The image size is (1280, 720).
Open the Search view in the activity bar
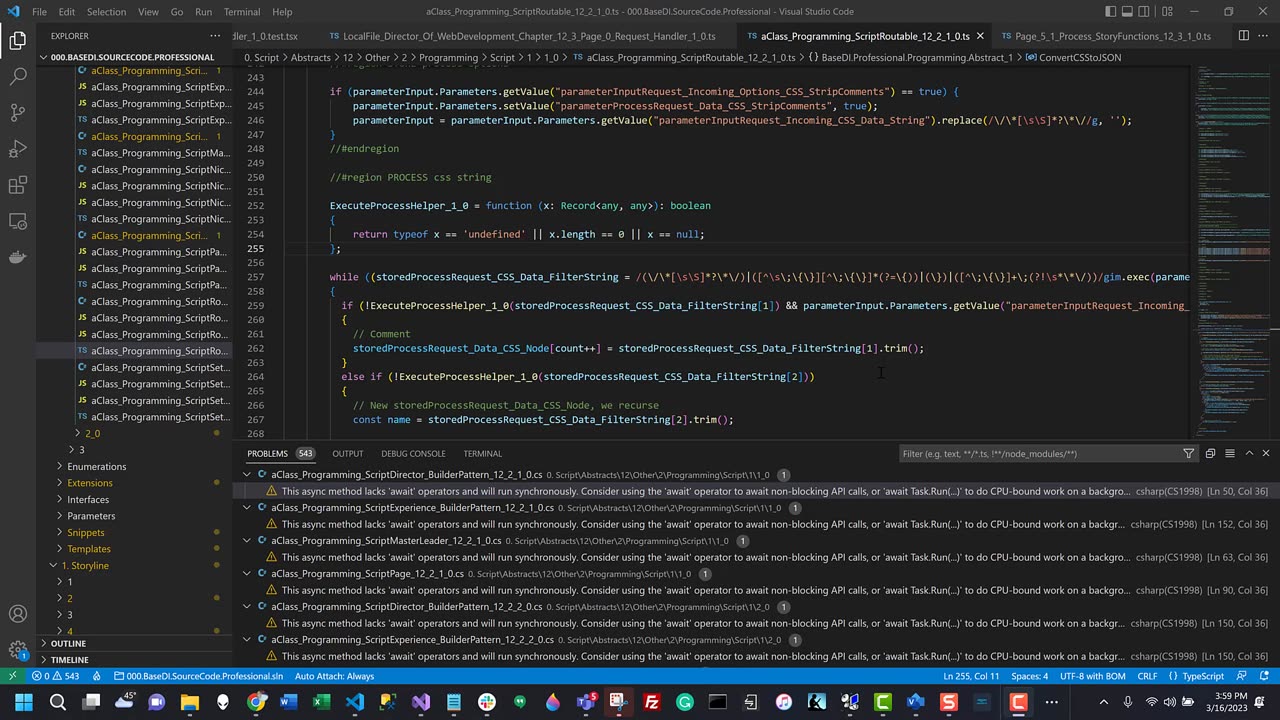point(17,77)
